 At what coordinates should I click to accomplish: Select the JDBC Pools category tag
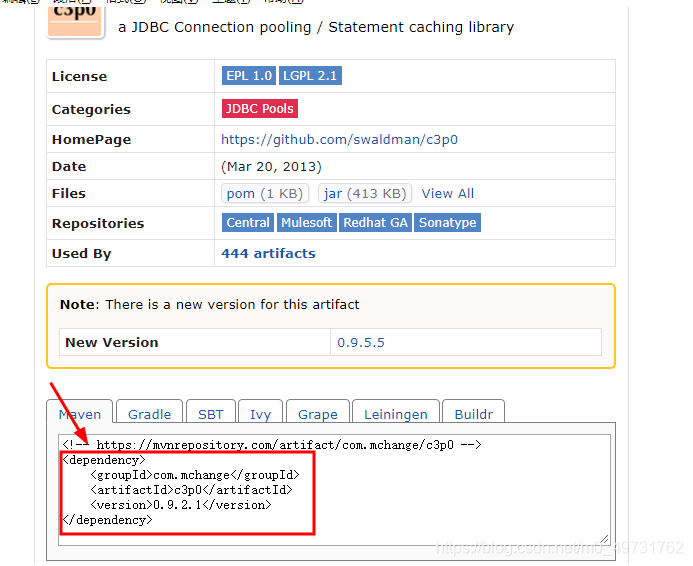click(x=260, y=109)
